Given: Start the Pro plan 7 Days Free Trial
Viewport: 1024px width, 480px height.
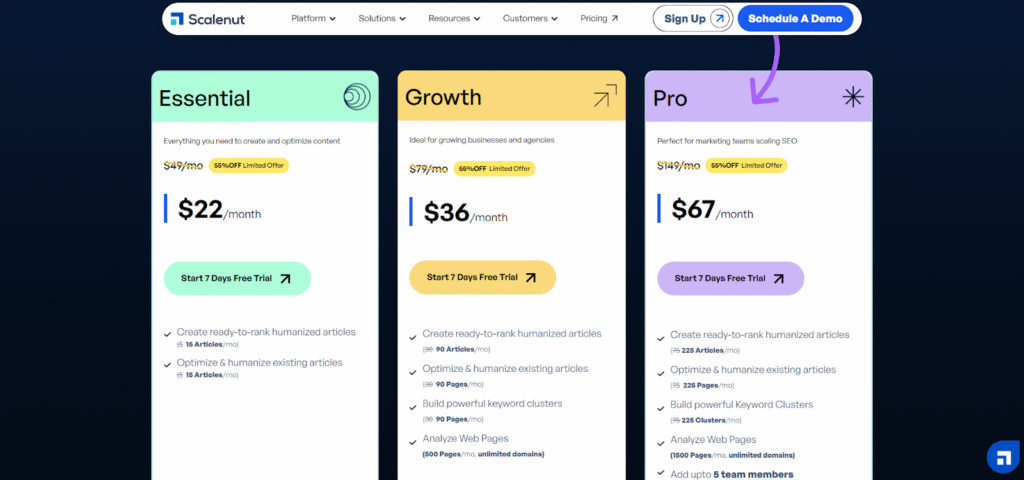Looking at the screenshot, I should pos(730,278).
